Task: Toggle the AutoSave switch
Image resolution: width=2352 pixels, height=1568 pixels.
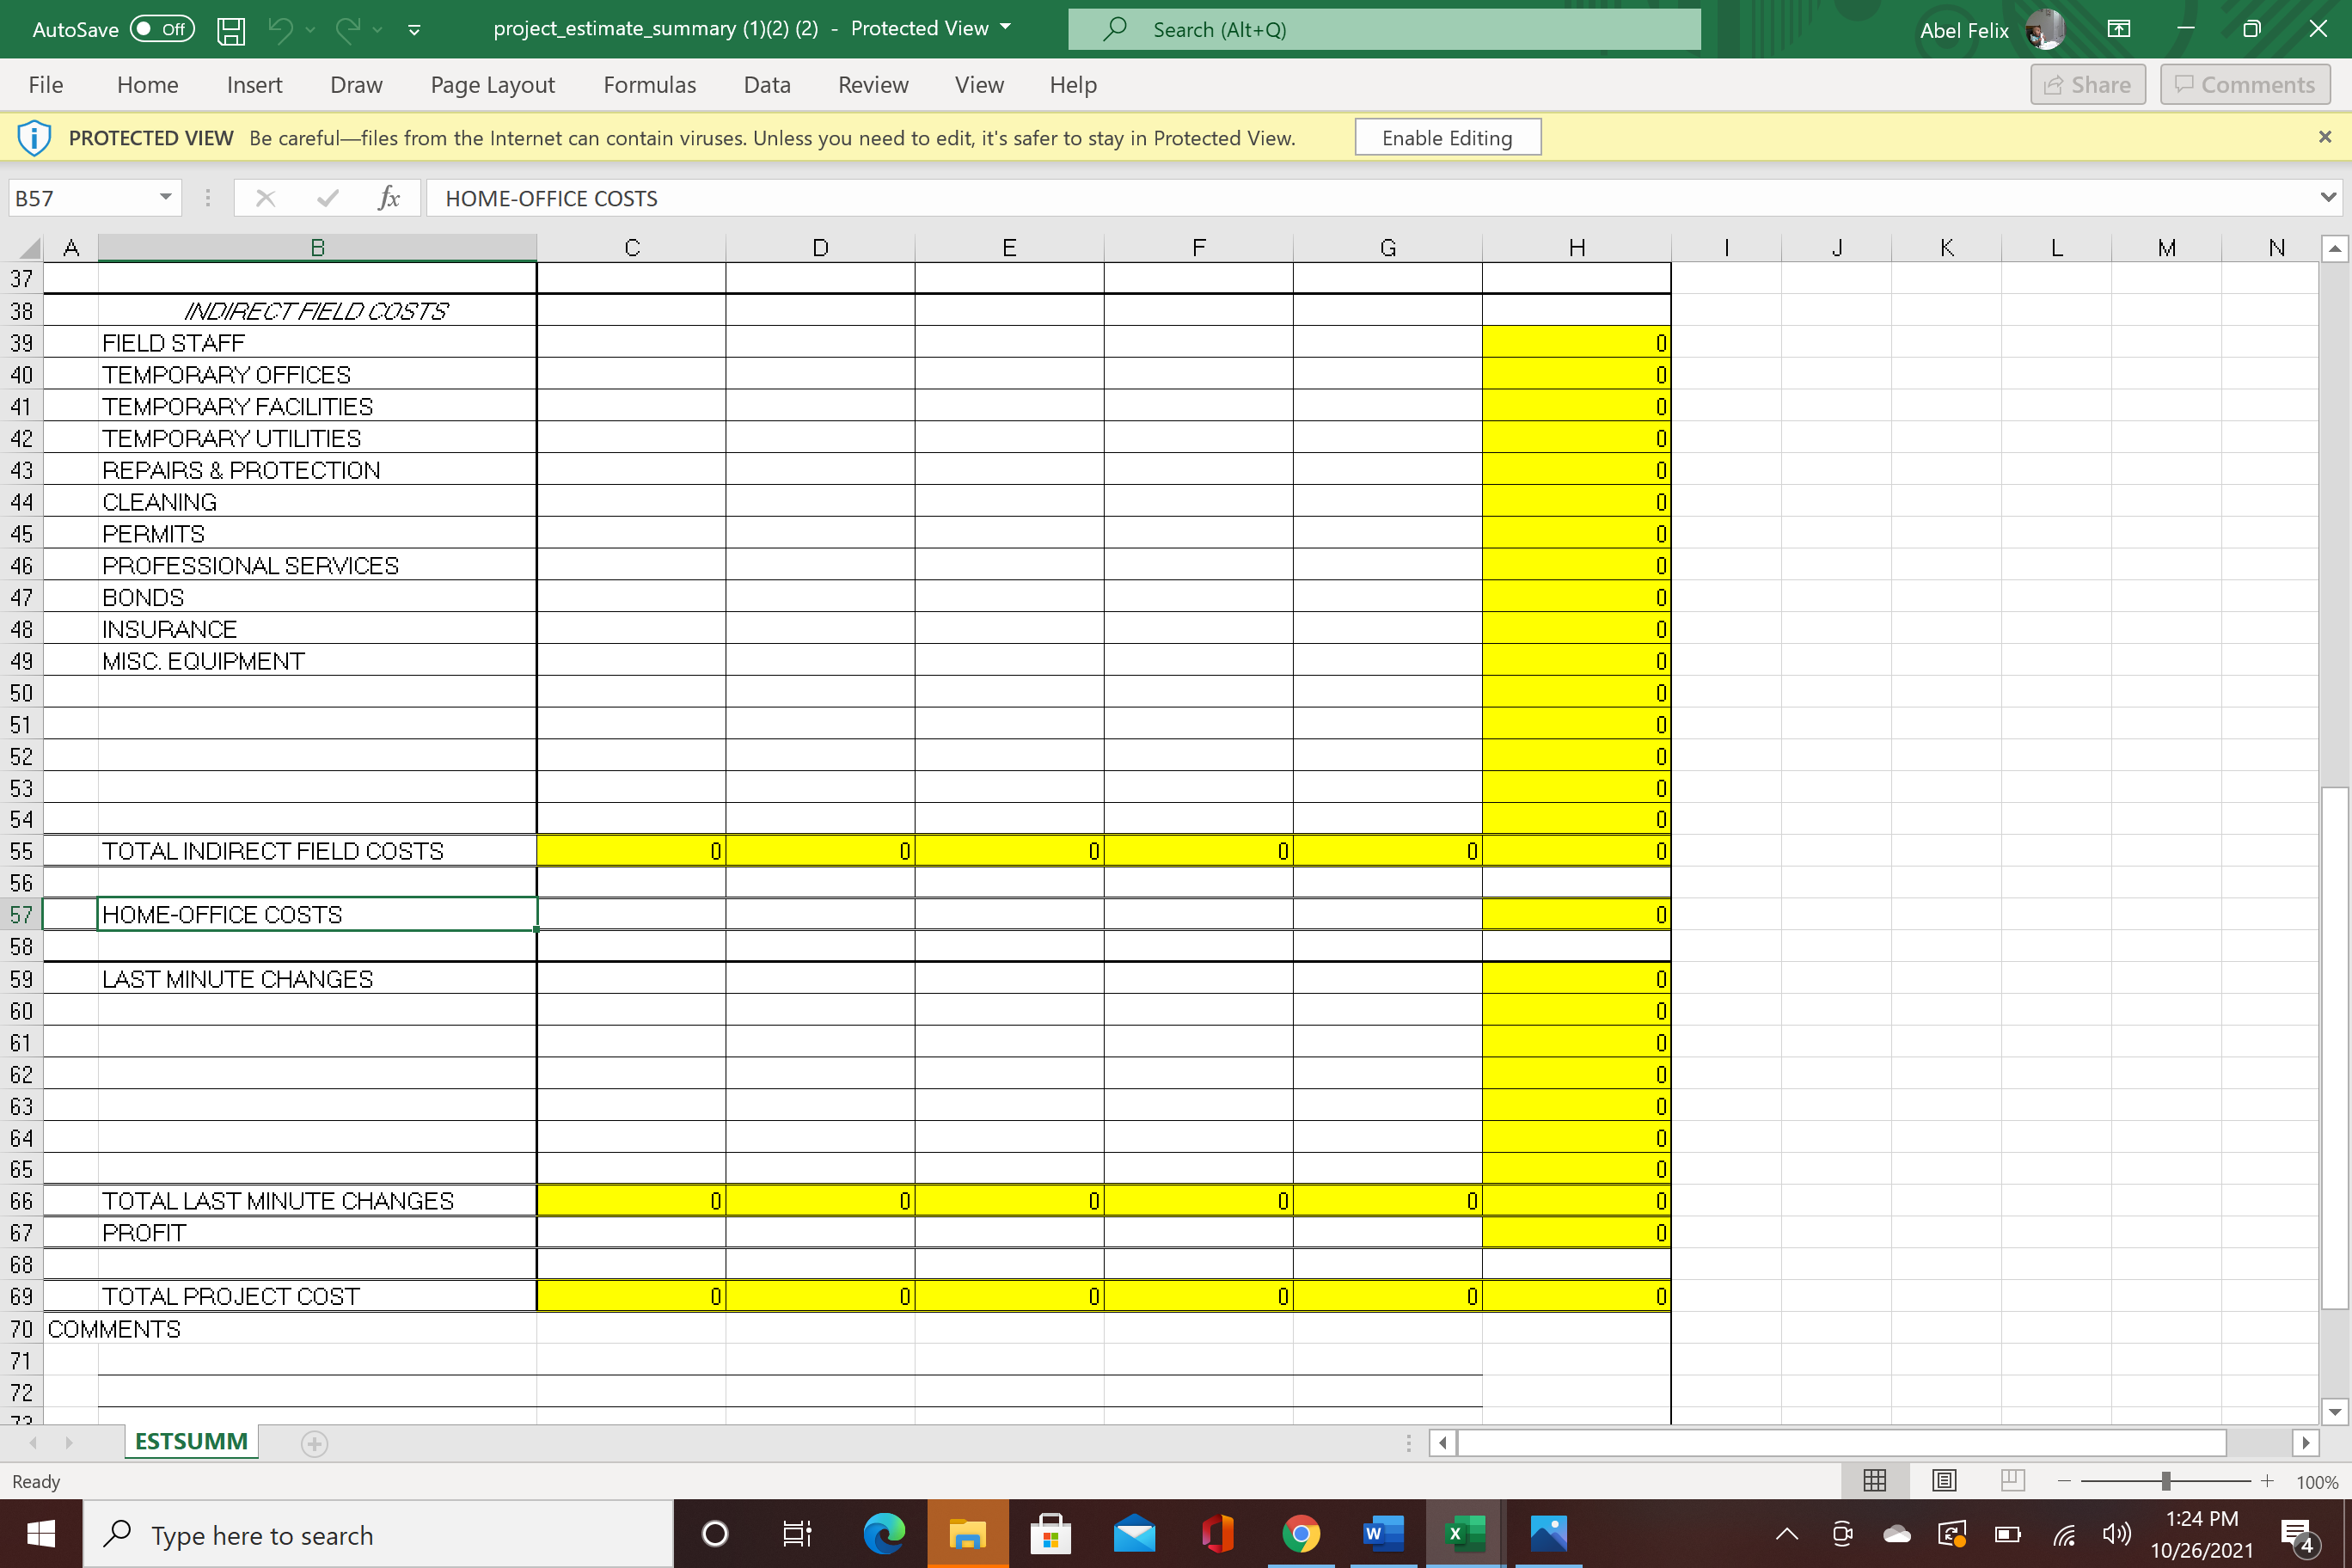Action: tap(162, 29)
